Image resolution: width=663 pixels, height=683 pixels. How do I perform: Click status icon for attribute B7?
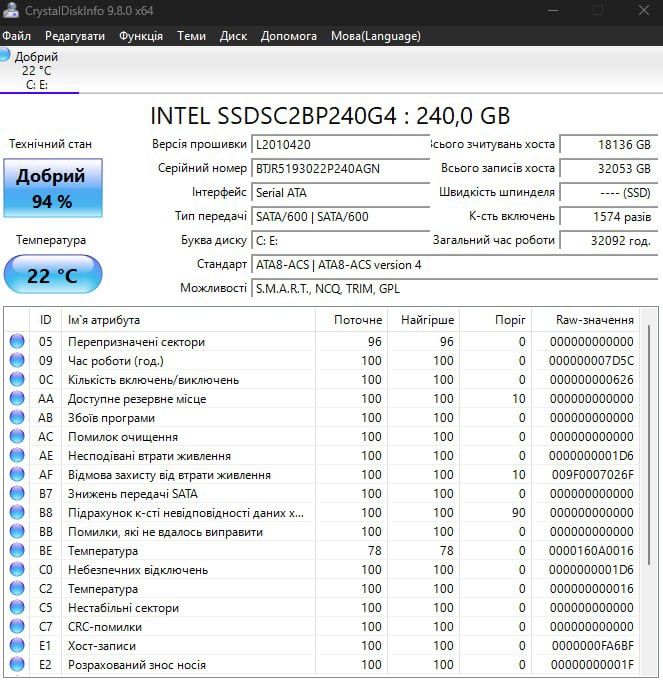point(17,494)
